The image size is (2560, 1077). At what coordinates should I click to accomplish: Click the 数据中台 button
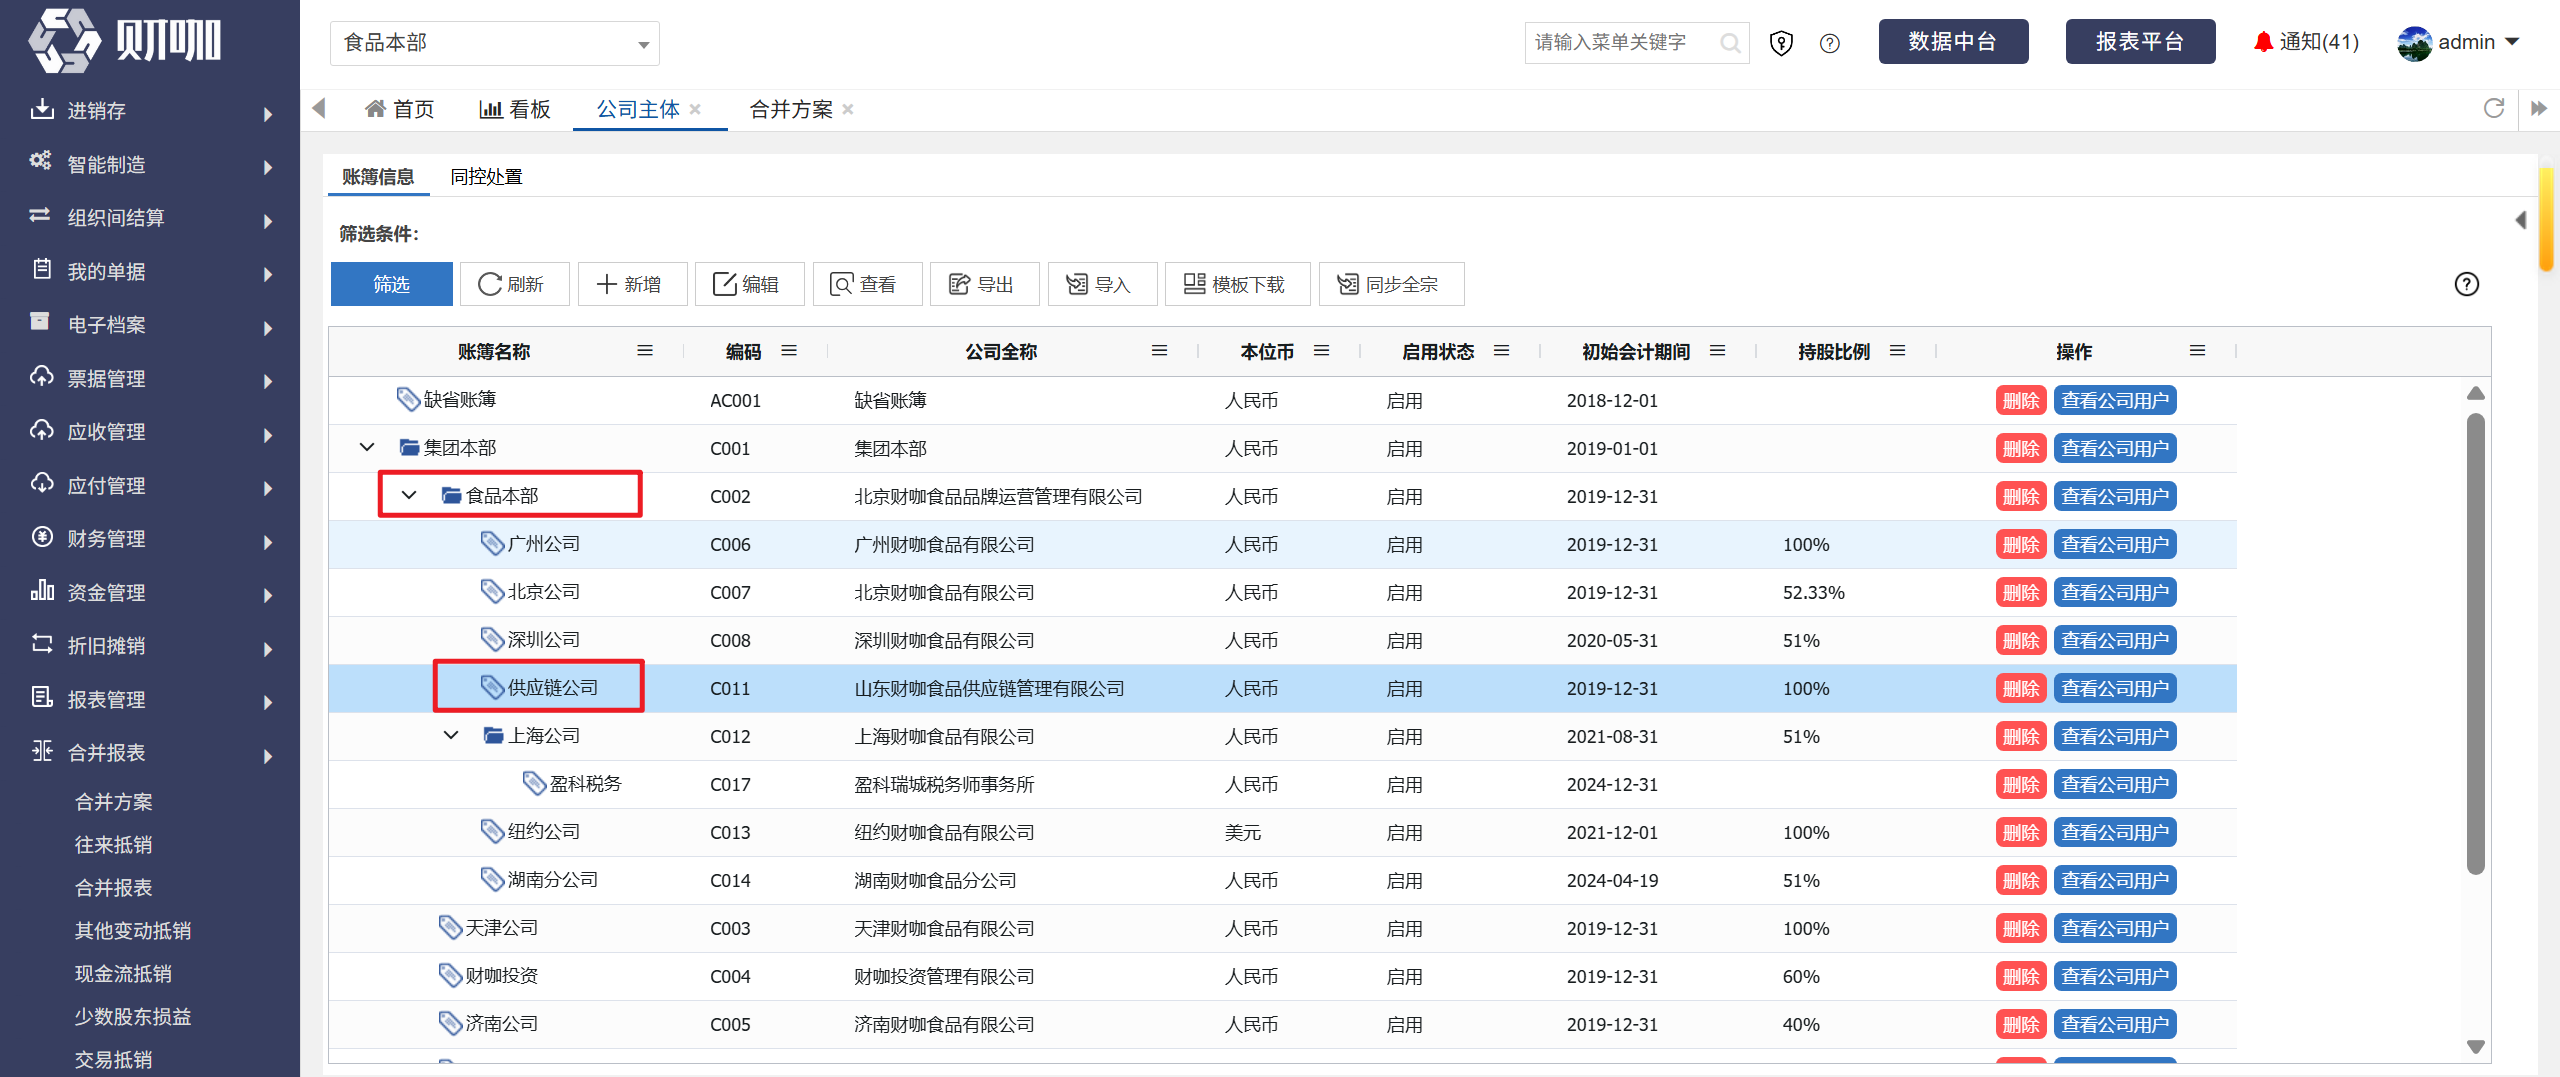1953,42
